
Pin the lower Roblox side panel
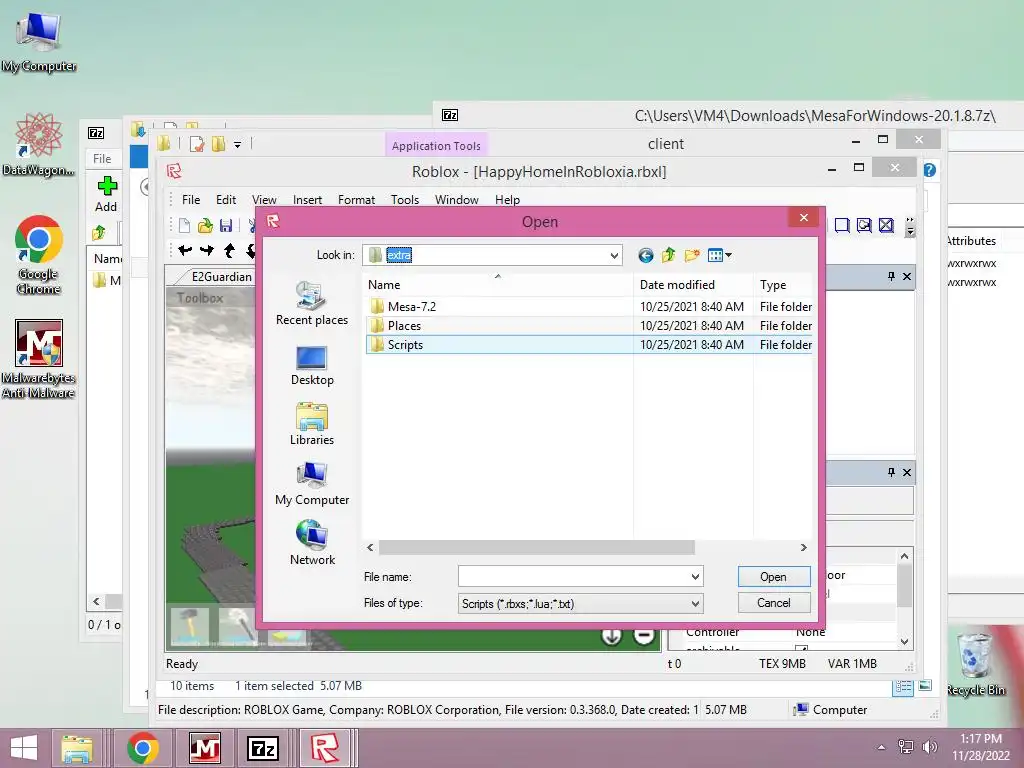(891, 472)
